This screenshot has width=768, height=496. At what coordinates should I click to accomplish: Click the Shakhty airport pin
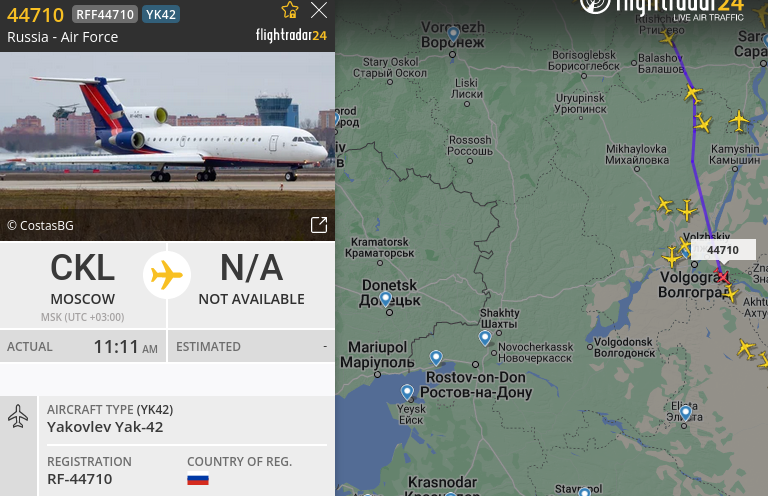485,338
